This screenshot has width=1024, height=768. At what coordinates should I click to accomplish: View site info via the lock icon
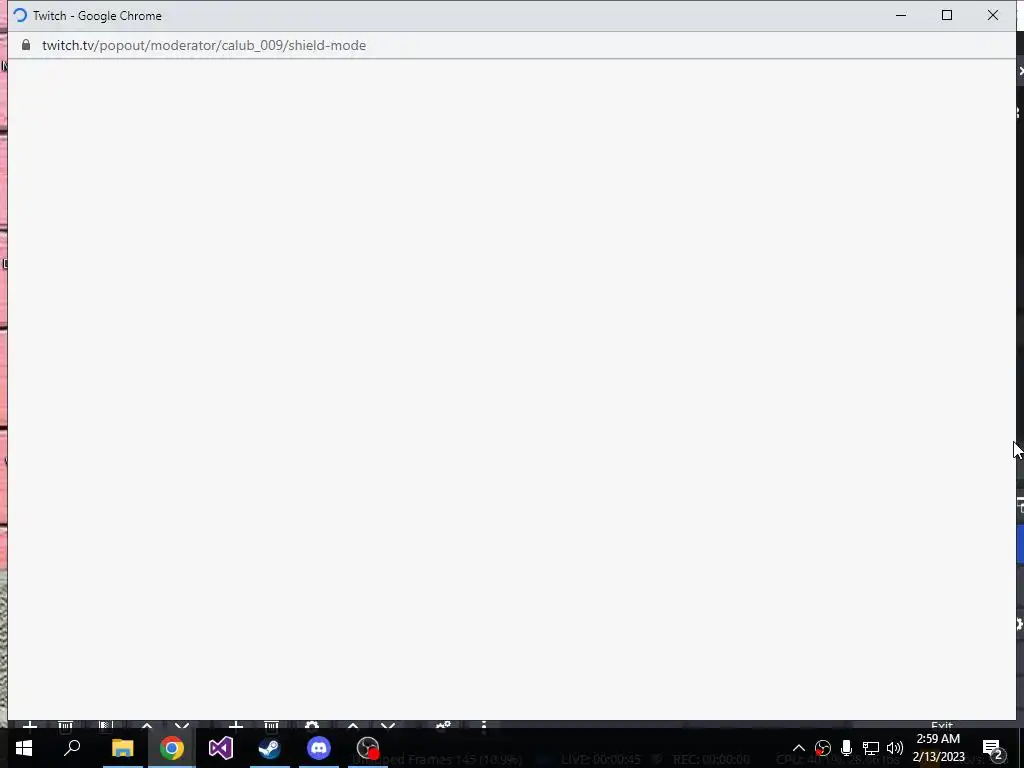(x=26, y=45)
